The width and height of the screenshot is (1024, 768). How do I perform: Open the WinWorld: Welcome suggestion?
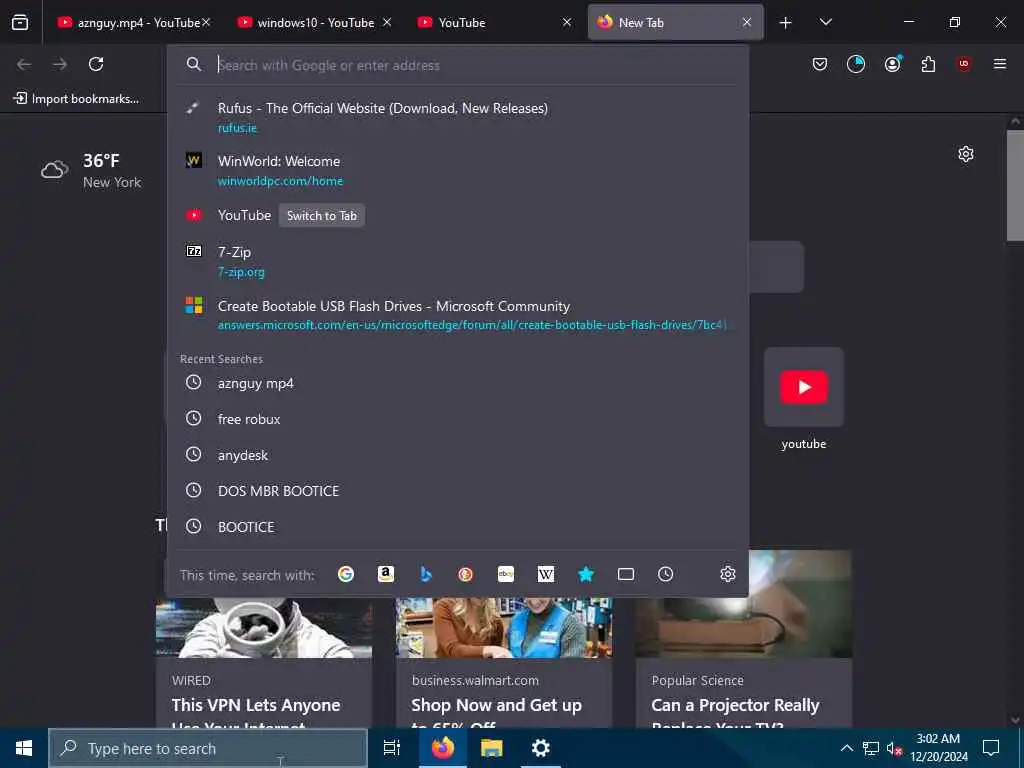(457, 170)
